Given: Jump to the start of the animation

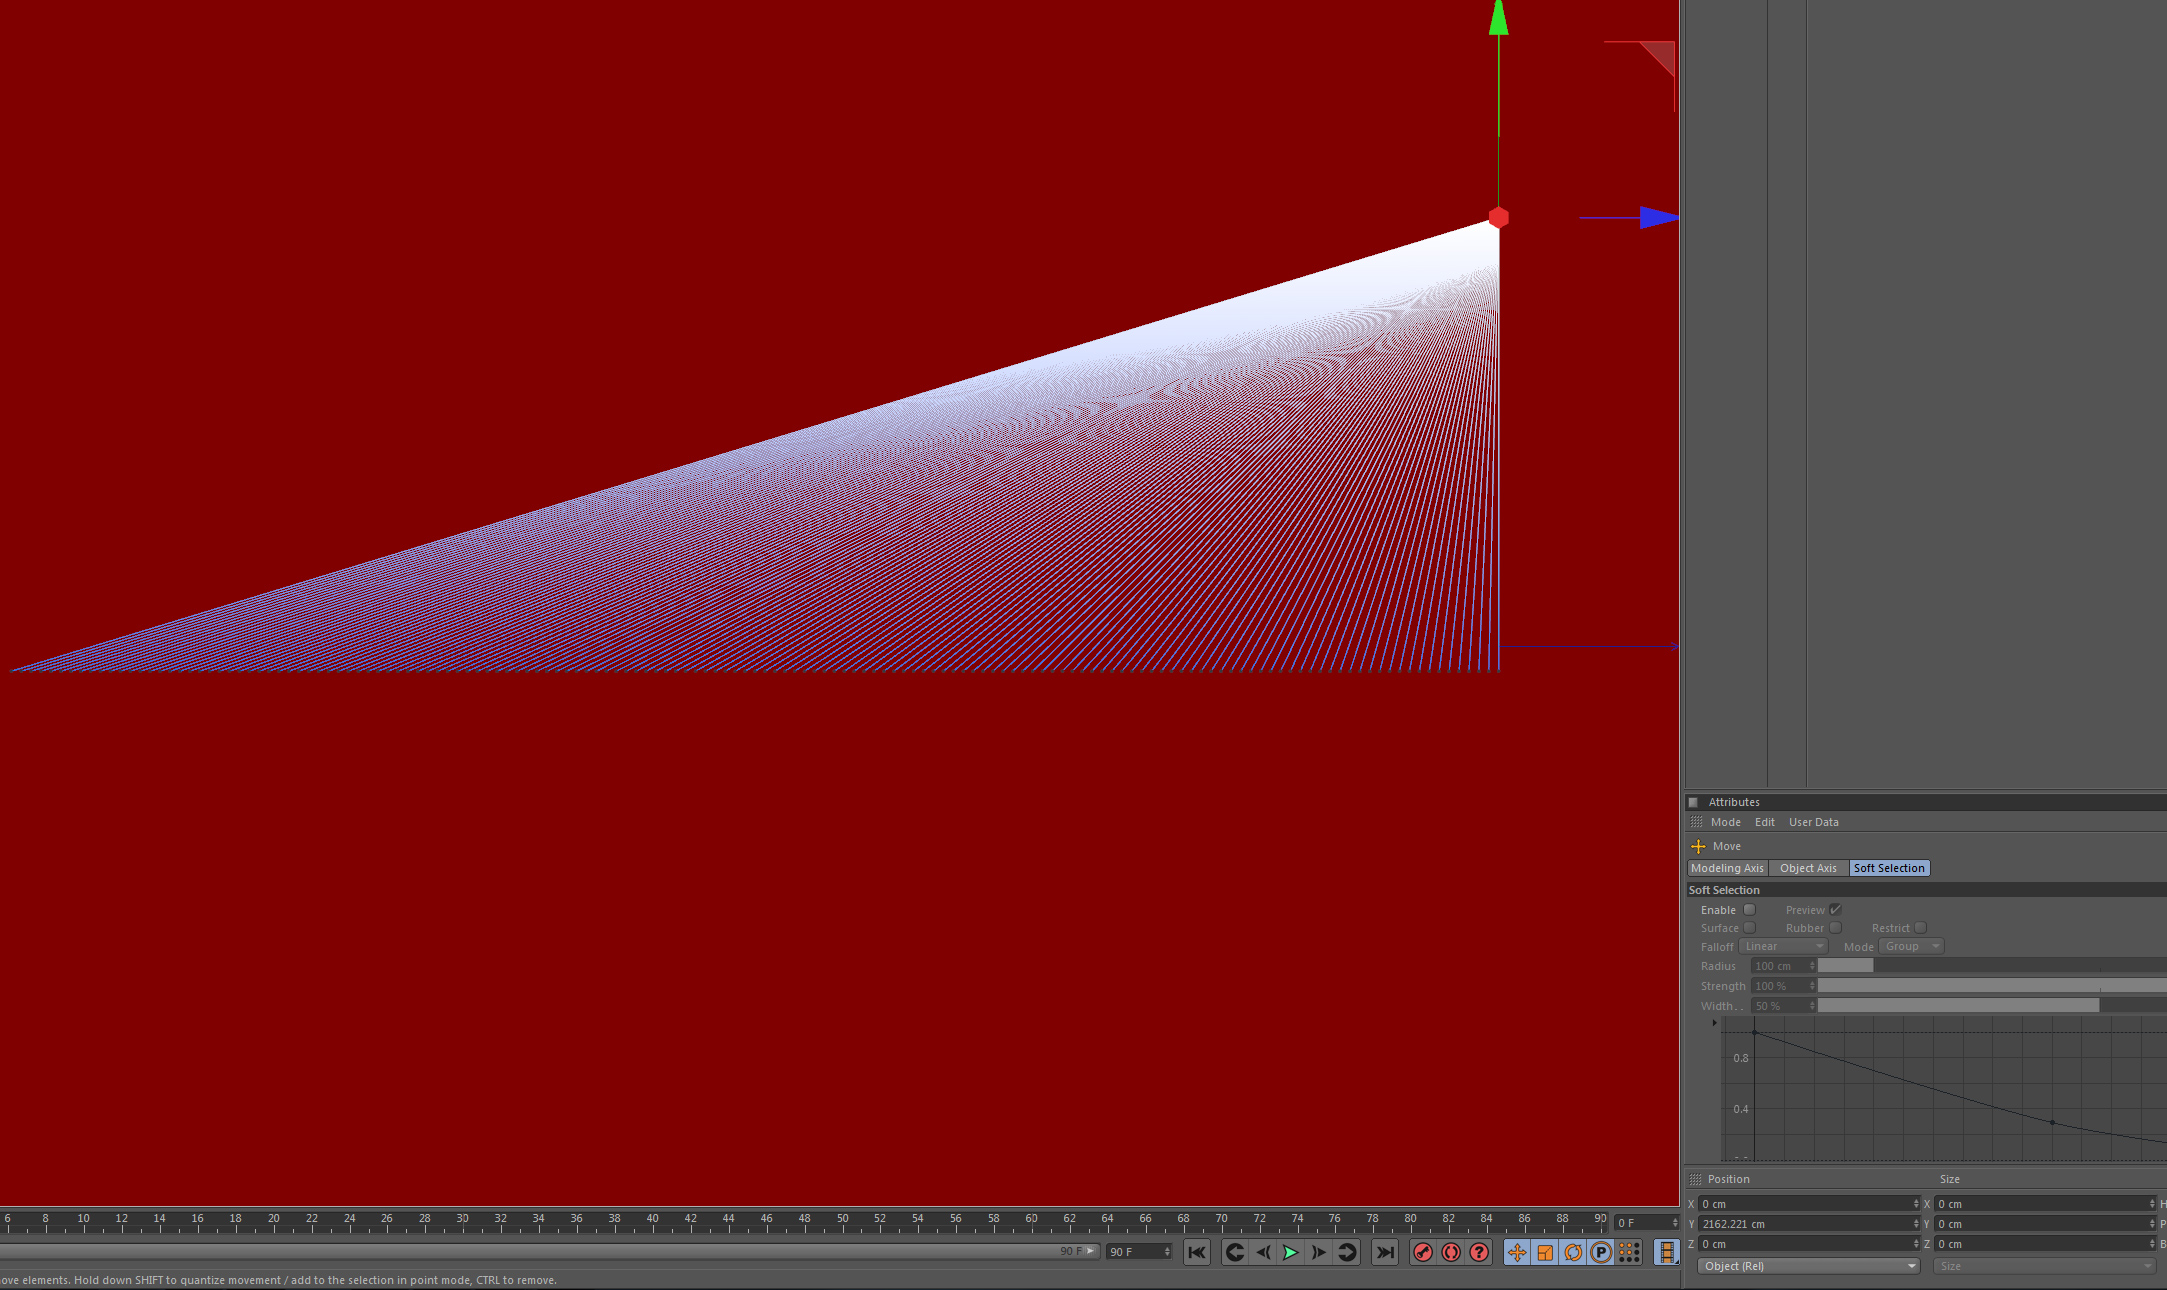Looking at the screenshot, I should coord(1197,1252).
